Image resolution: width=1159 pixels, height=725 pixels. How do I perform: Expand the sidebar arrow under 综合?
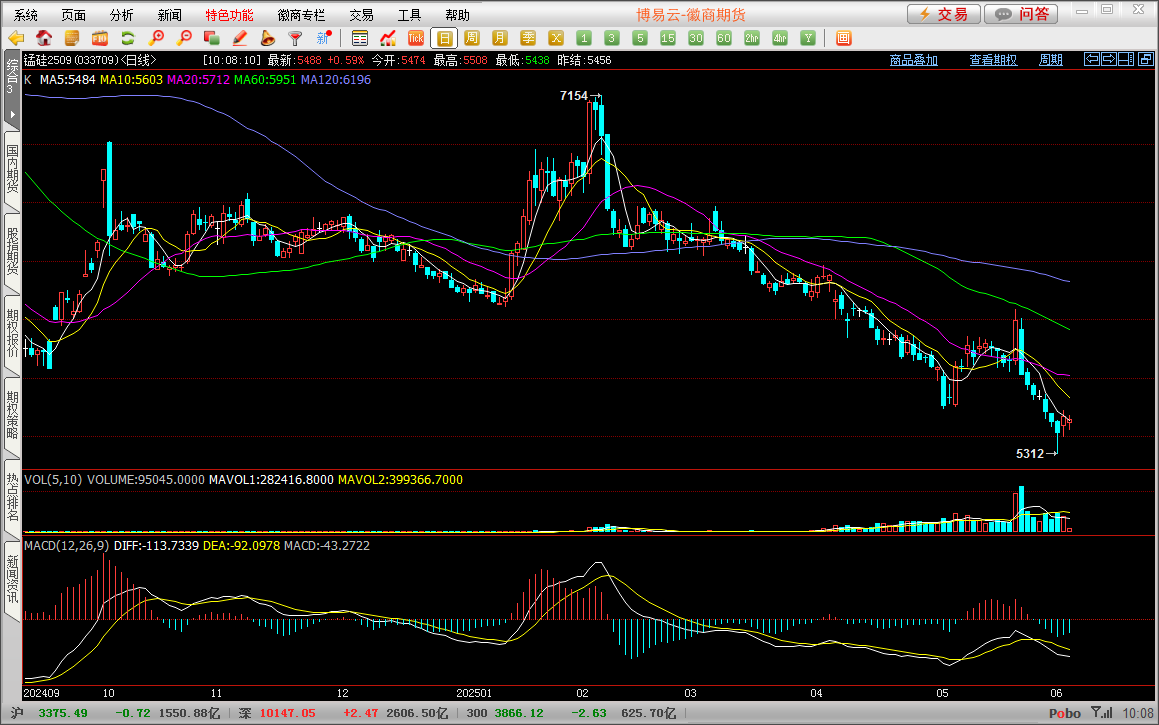pyautogui.click(x=12, y=115)
